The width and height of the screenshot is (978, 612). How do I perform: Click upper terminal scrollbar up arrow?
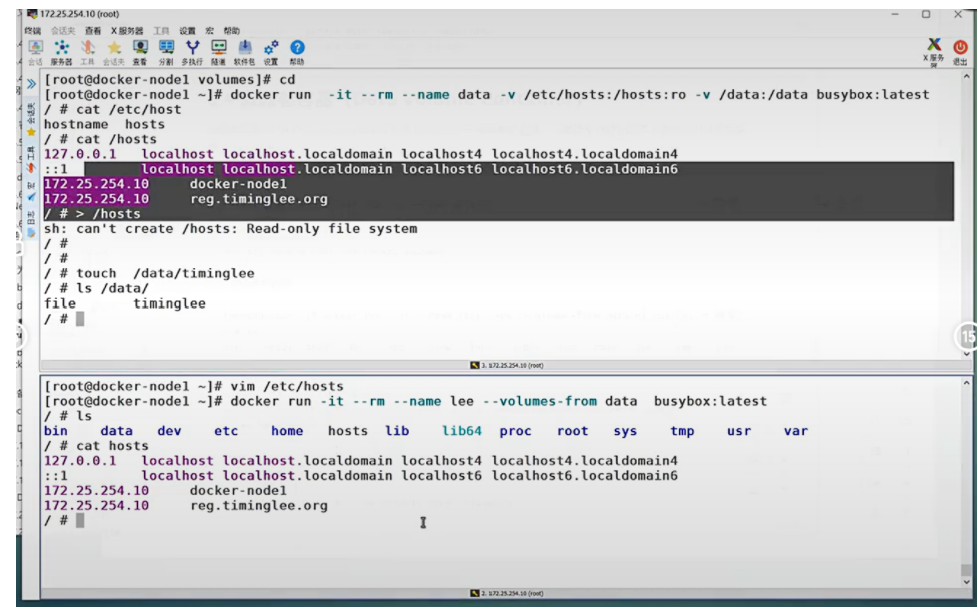pos(966,76)
